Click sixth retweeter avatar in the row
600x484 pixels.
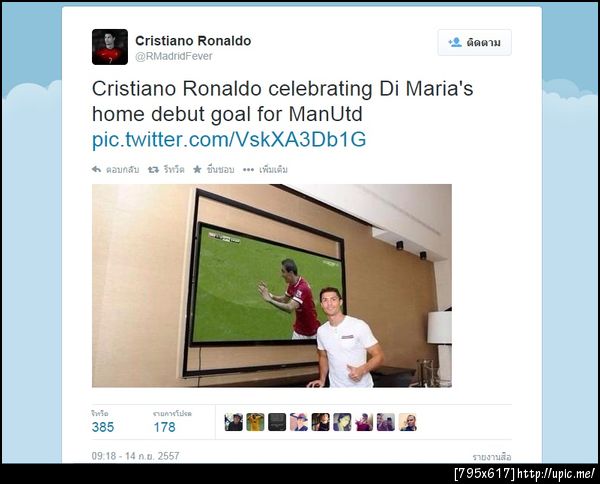click(342, 422)
